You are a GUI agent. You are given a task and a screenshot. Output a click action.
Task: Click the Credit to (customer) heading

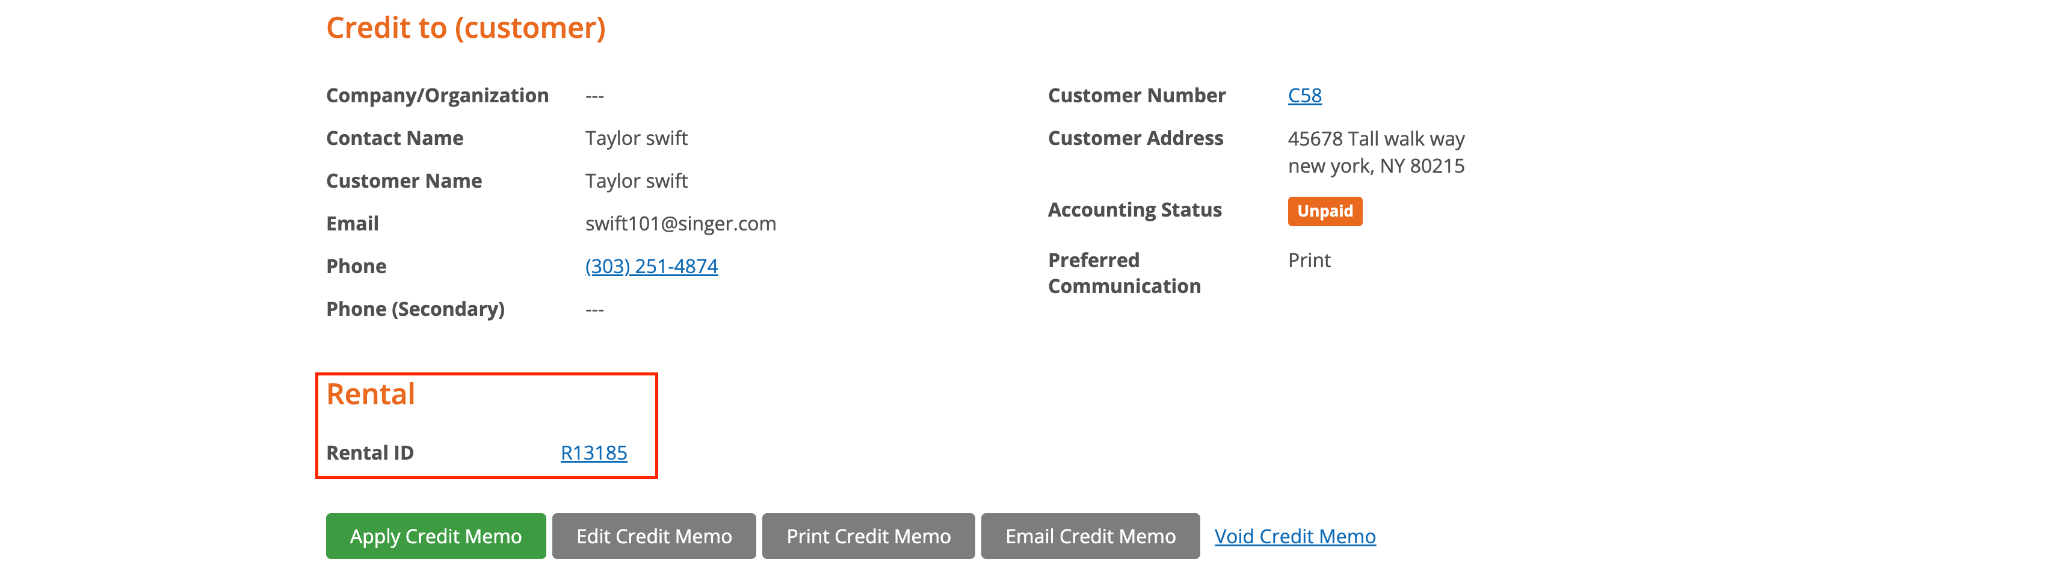pos(466,28)
